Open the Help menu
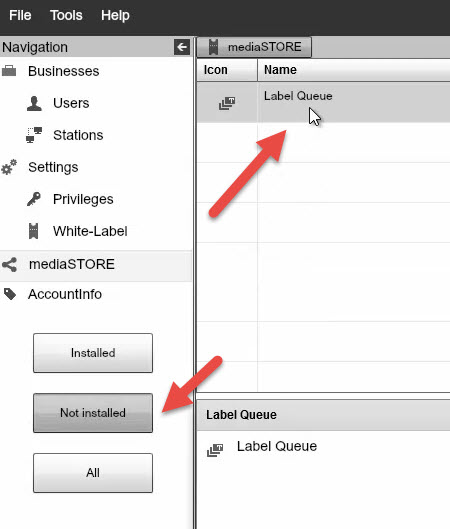Viewport: 450px width, 529px height. (115, 15)
